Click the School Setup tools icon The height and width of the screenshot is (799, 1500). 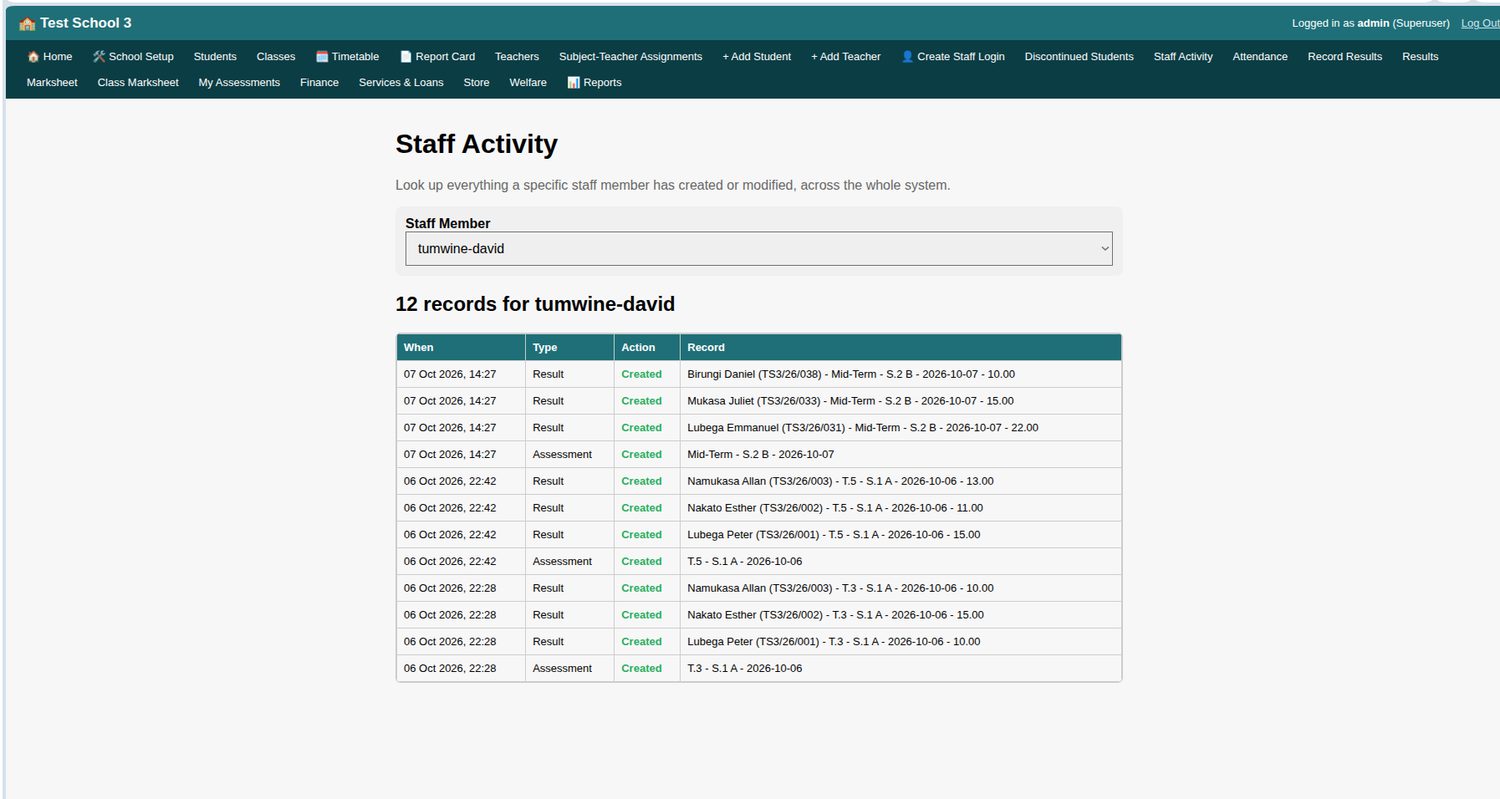click(x=99, y=57)
